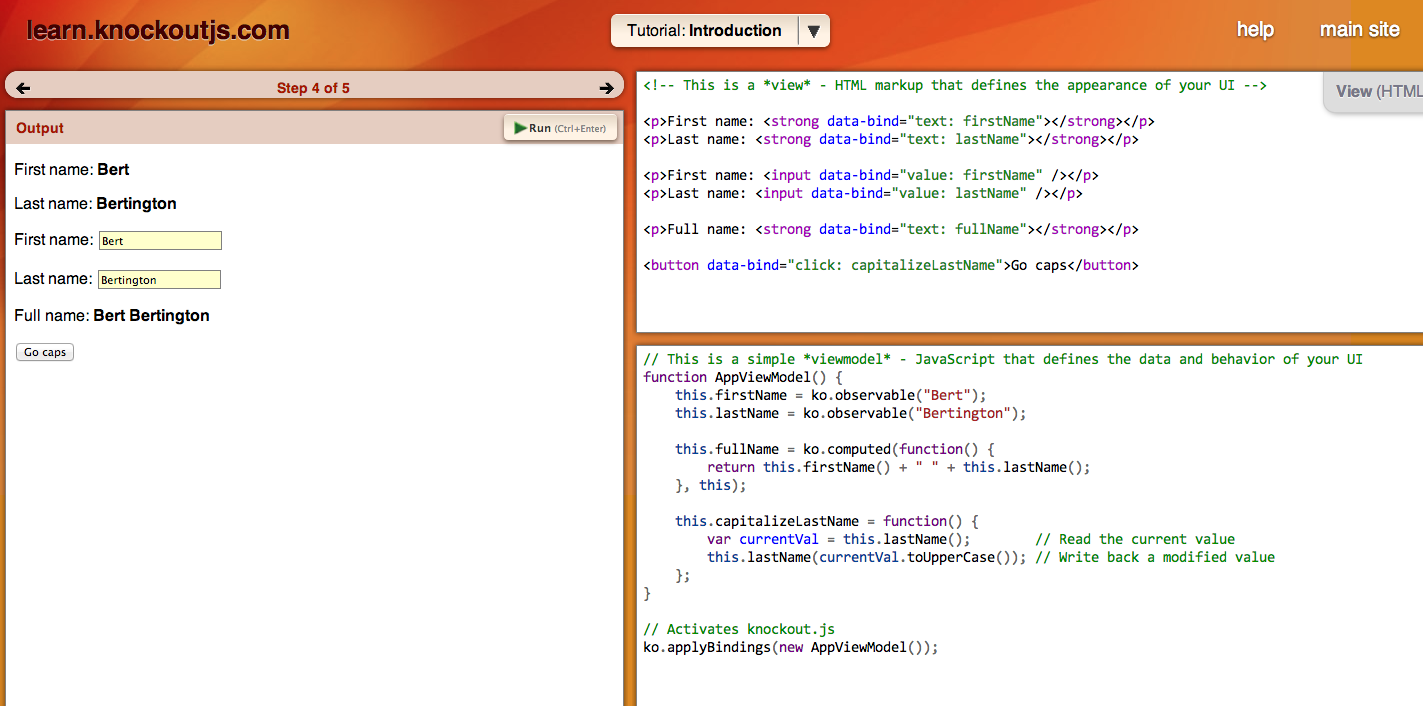Image resolution: width=1423 pixels, height=706 pixels.
Task: Click the "// Read the current value" comment
Action: tap(1135, 540)
